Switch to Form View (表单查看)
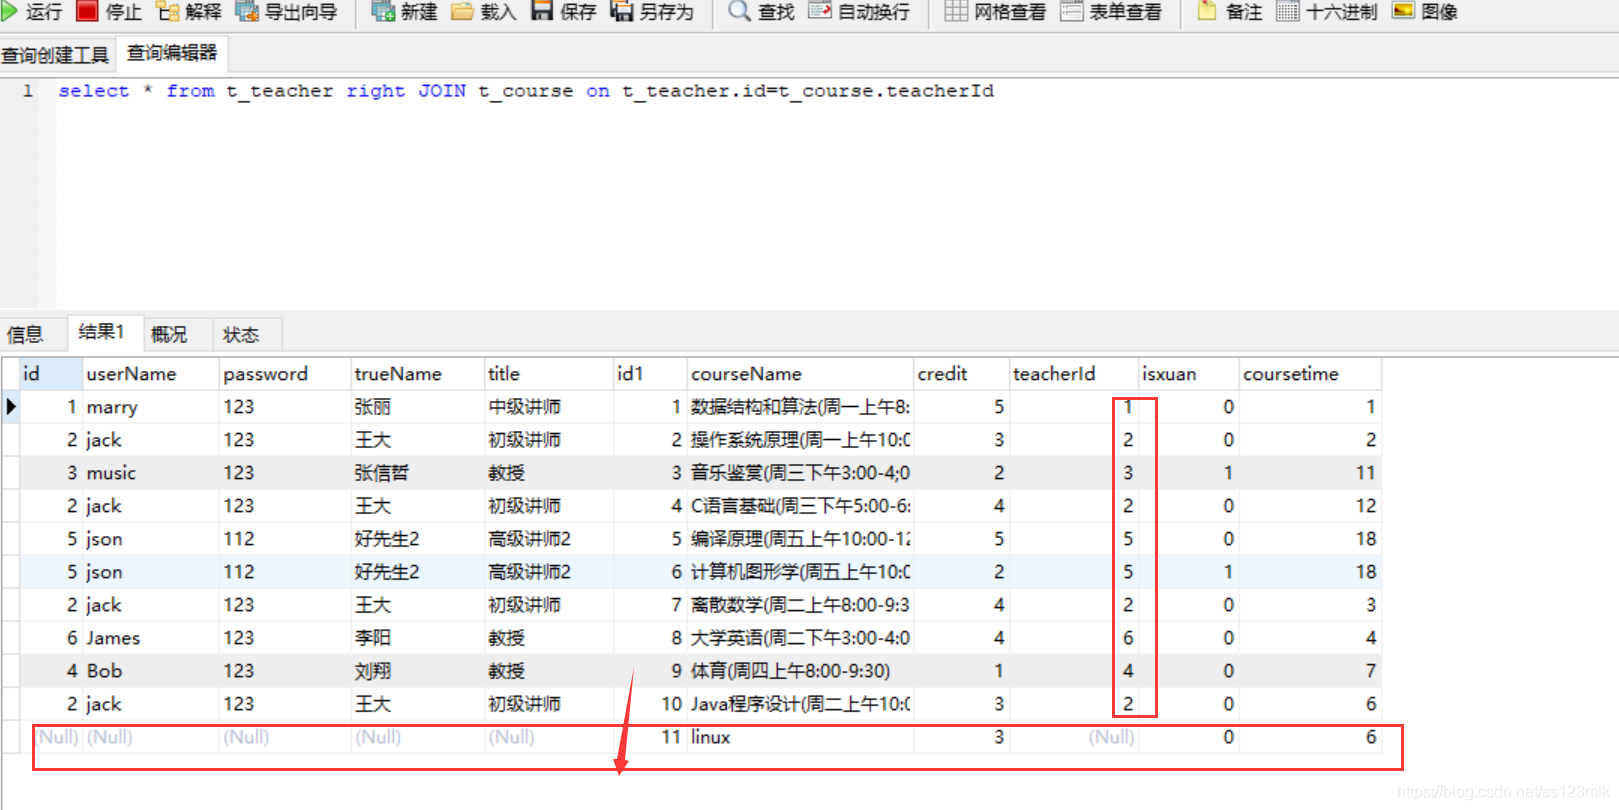Viewport: 1619px width, 810px height. point(1111,12)
